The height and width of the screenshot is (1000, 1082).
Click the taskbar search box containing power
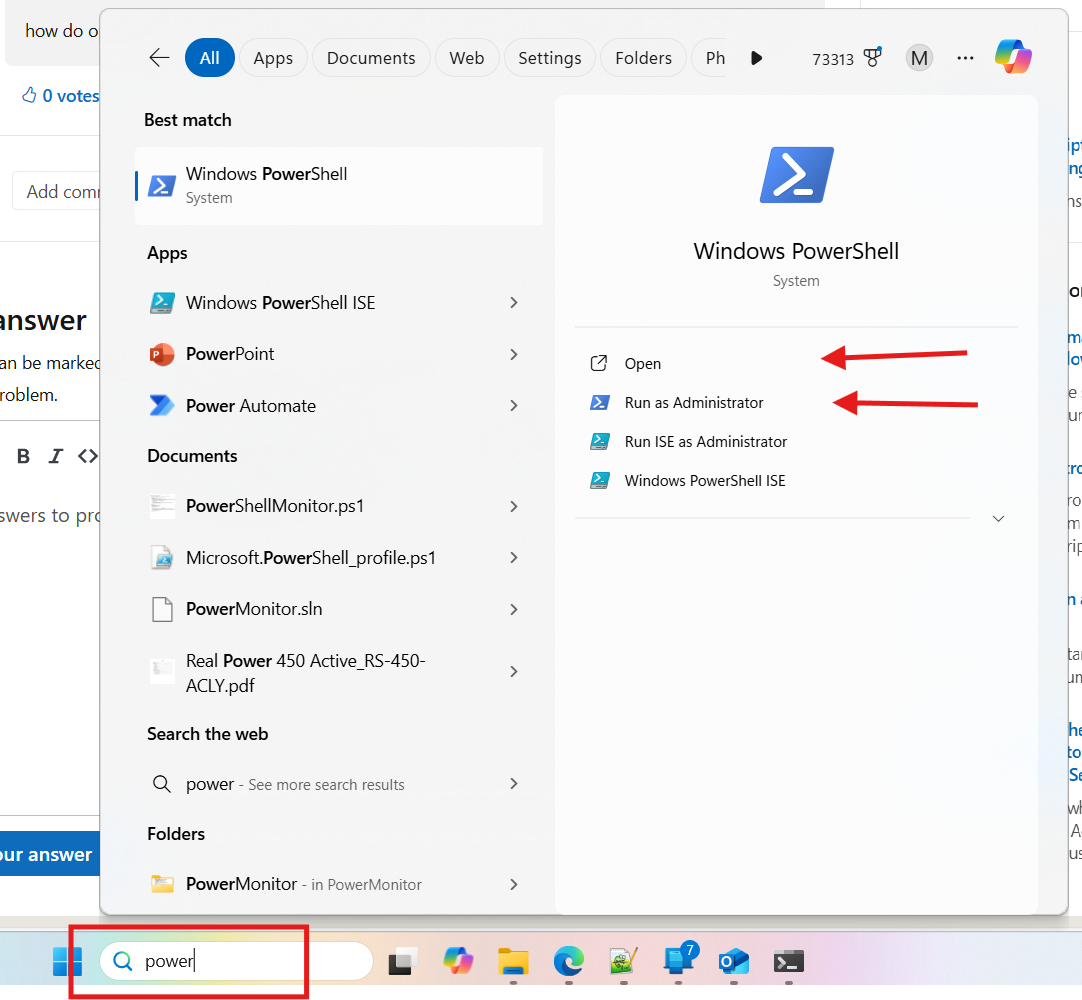[x=236, y=961]
